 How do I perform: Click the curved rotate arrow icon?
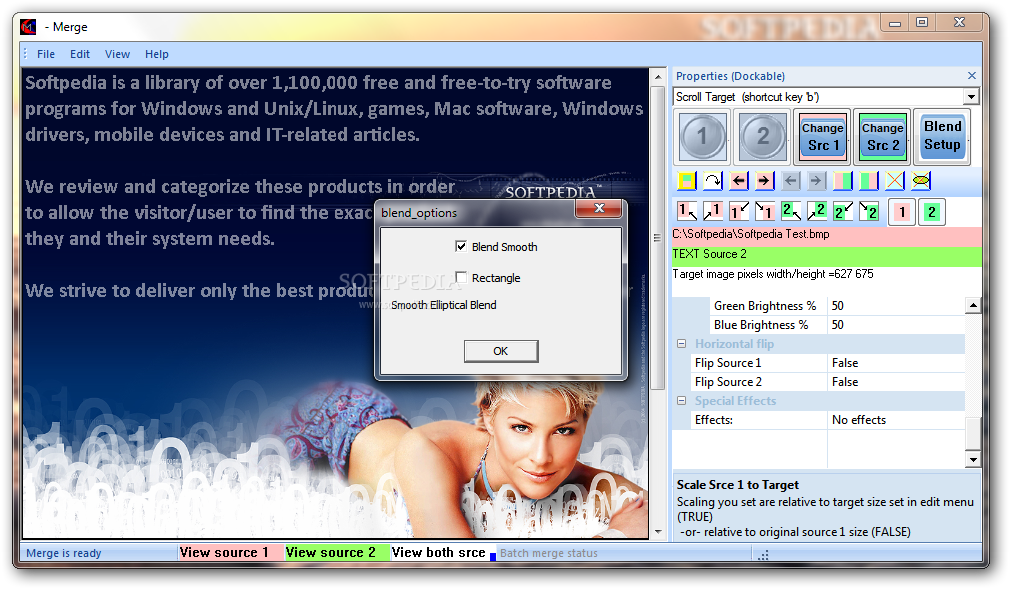pyautogui.click(x=712, y=181)
